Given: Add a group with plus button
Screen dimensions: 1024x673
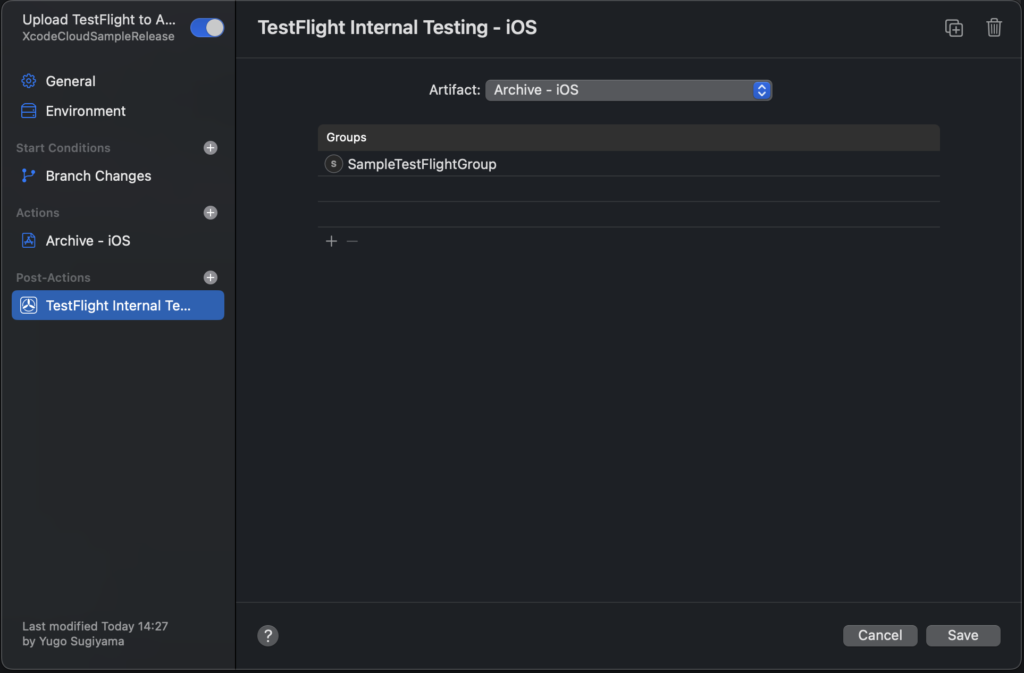Looking at the screenshot, I should [x=331, y=242].
